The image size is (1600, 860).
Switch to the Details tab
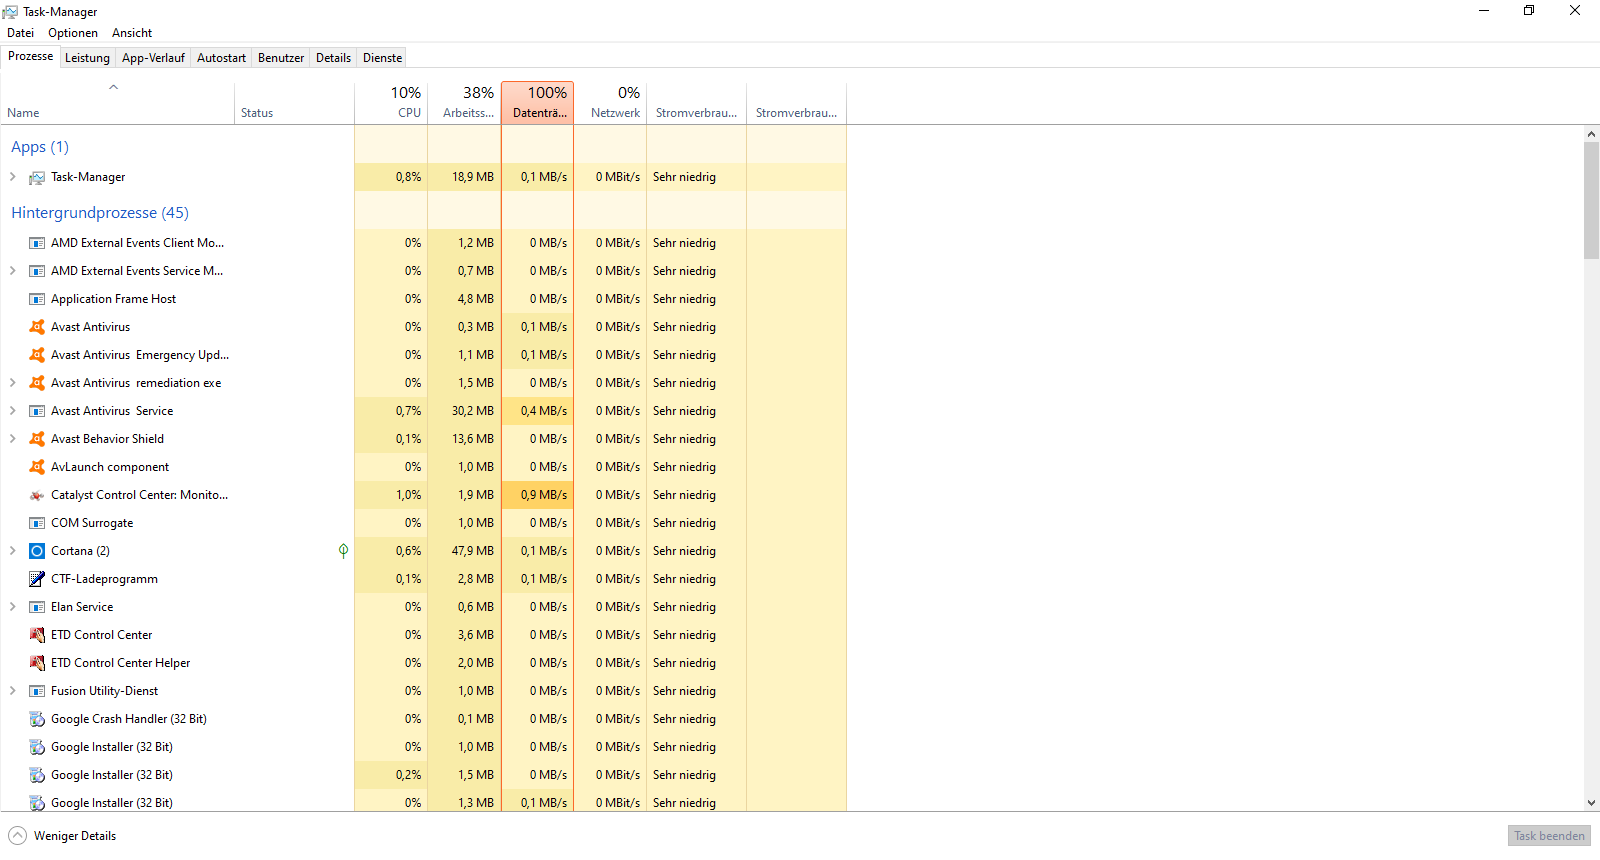coord(333,58)
